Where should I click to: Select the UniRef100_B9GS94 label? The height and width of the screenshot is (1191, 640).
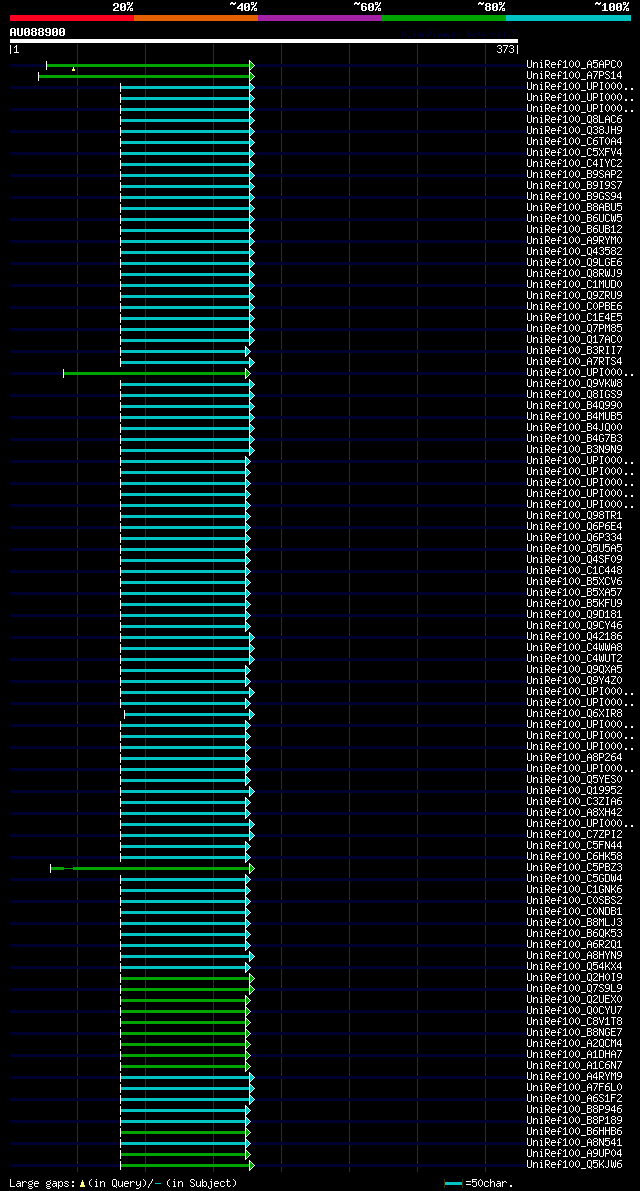click(x=574, y=197)
